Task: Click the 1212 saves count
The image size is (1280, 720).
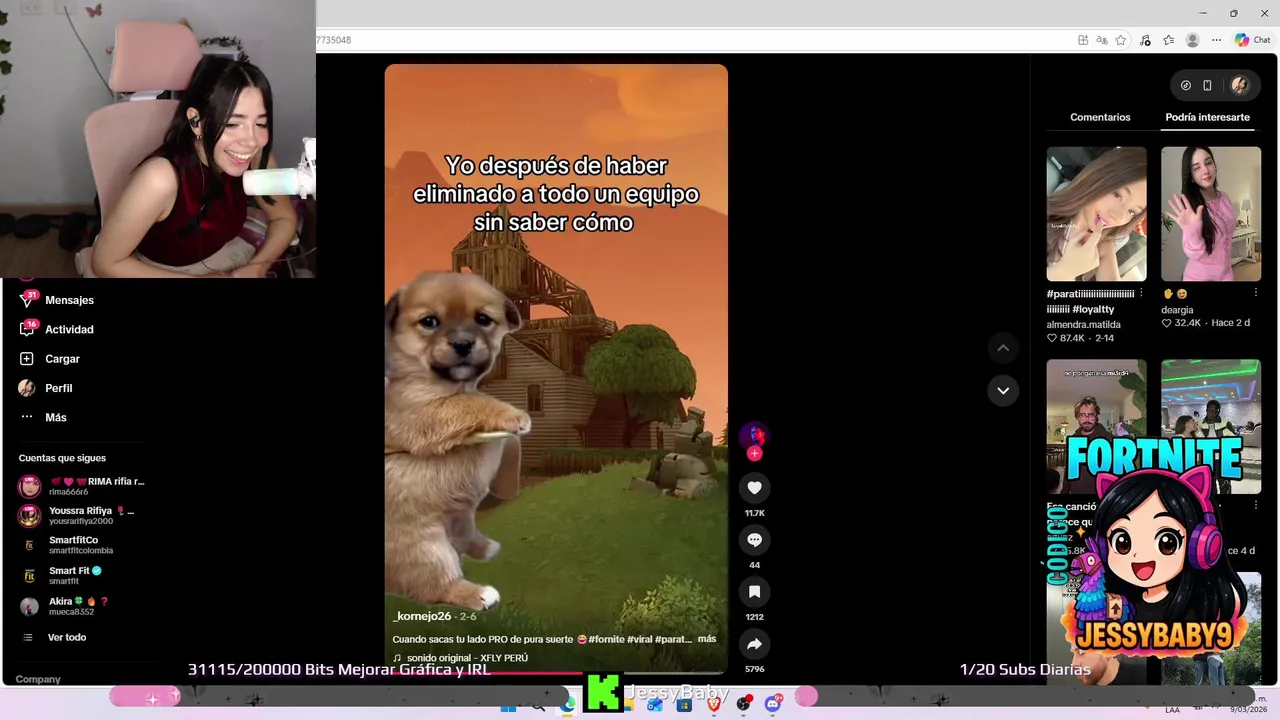Action: tap(754, 617)
